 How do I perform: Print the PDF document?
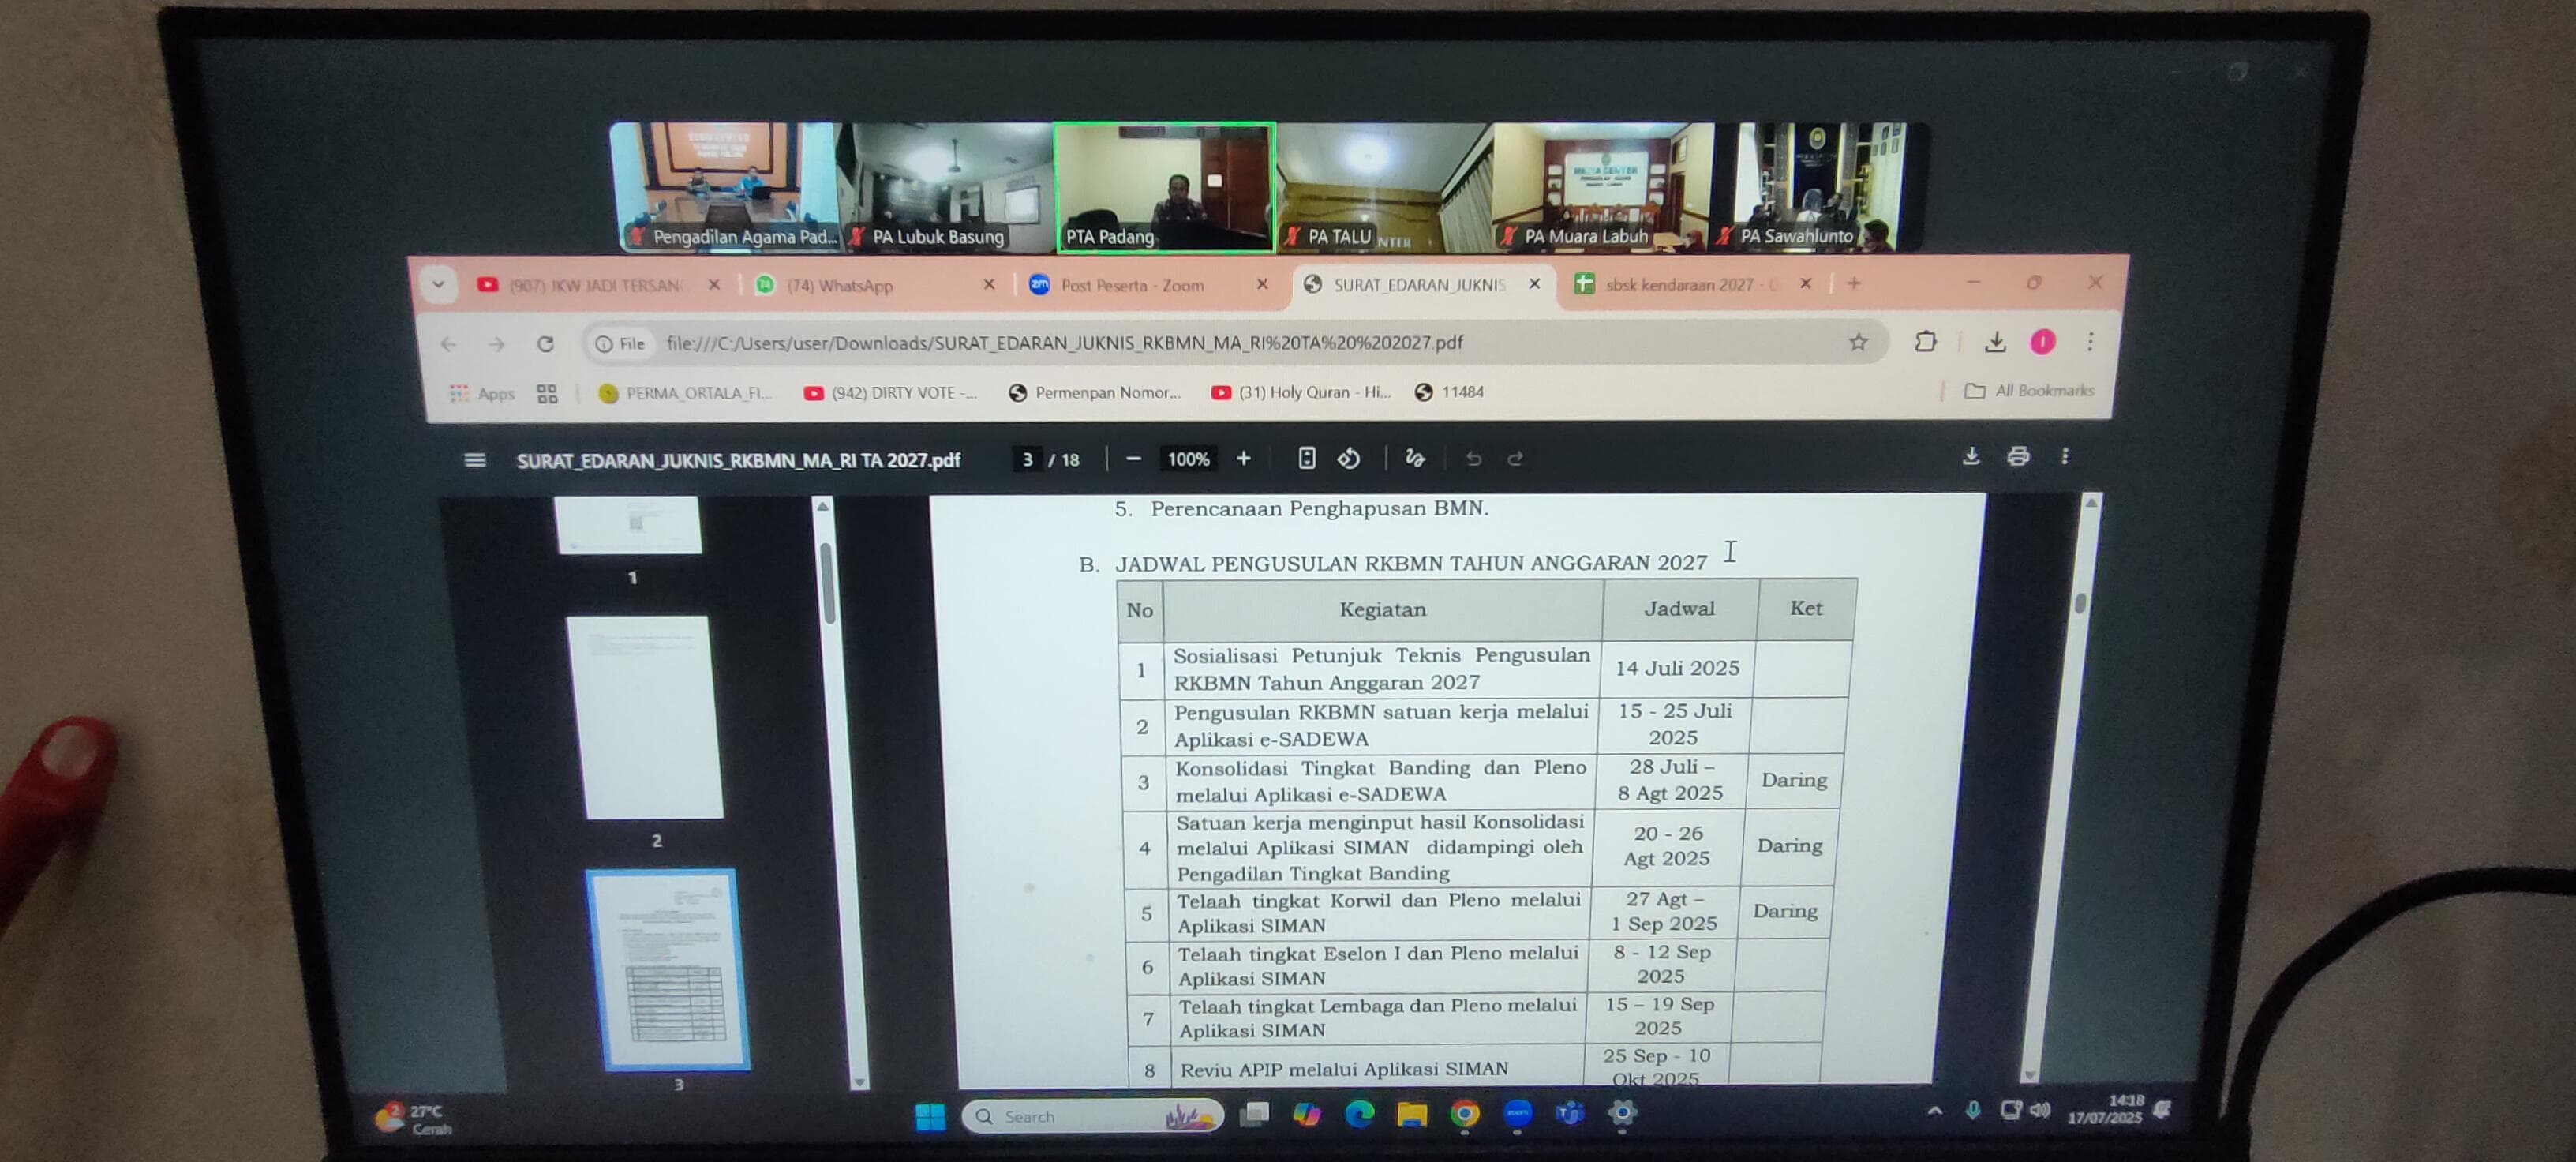point(2017,456)
